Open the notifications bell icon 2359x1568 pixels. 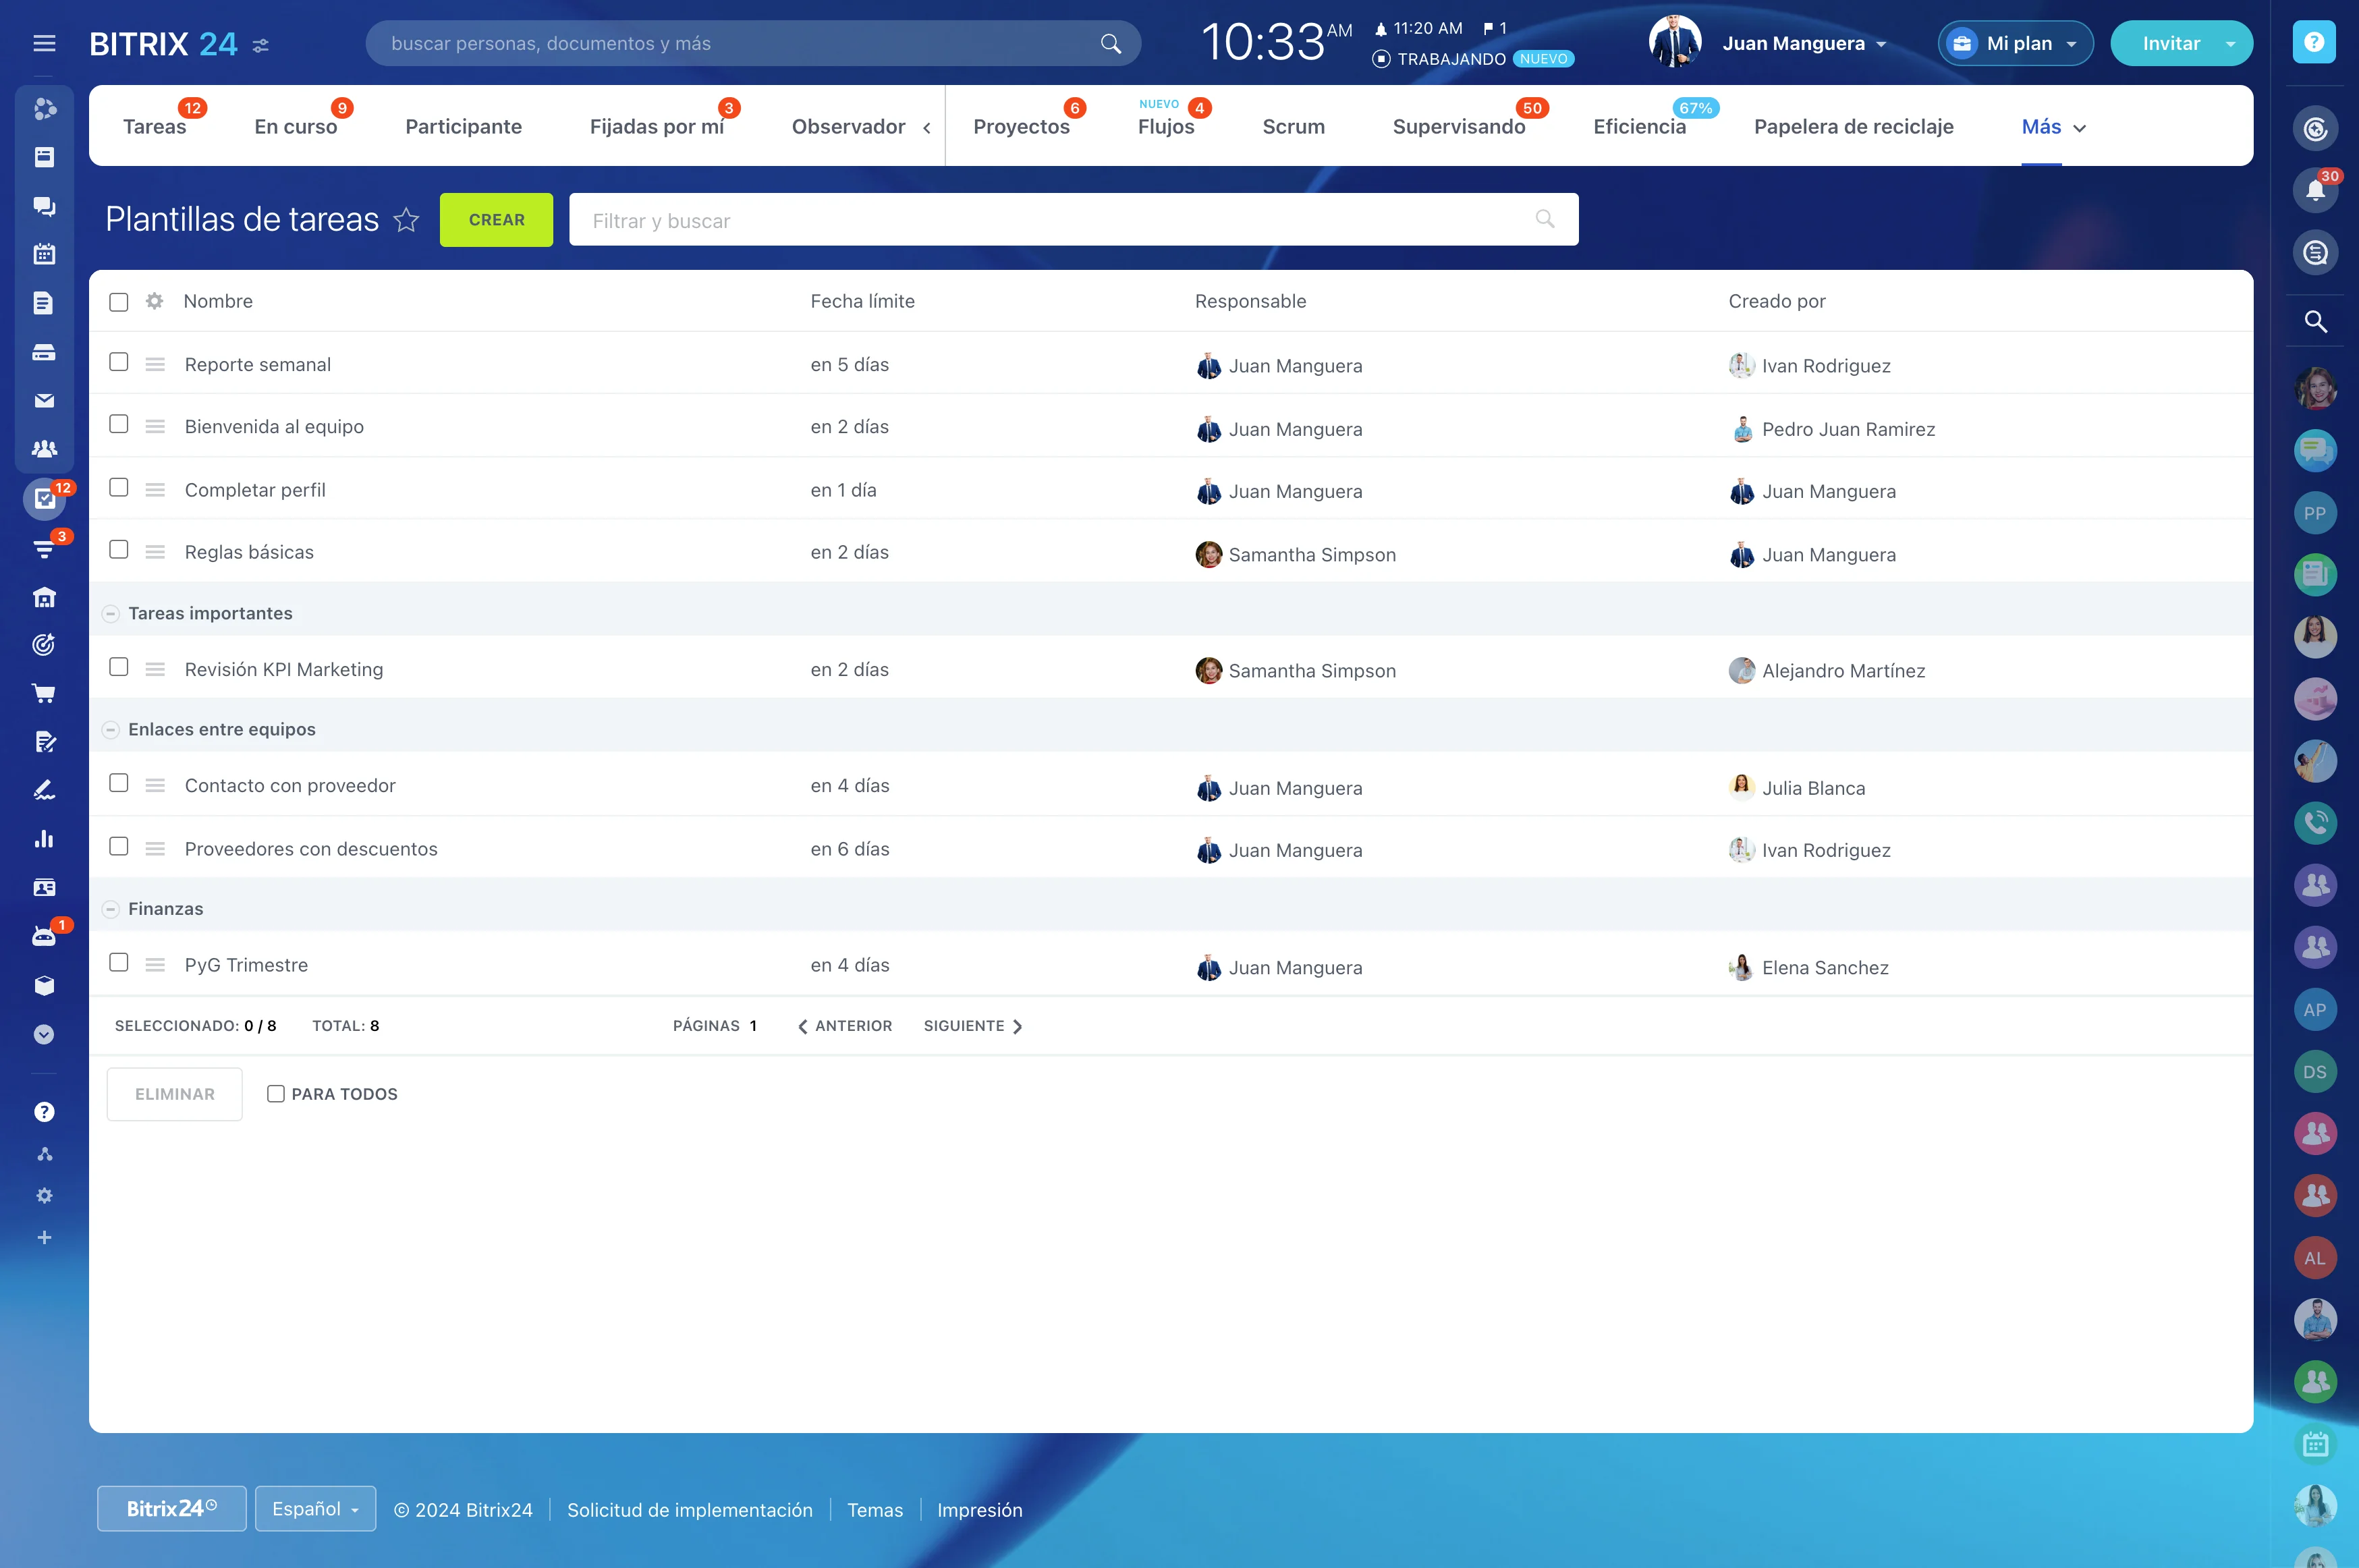click(x=2314, y=190)
